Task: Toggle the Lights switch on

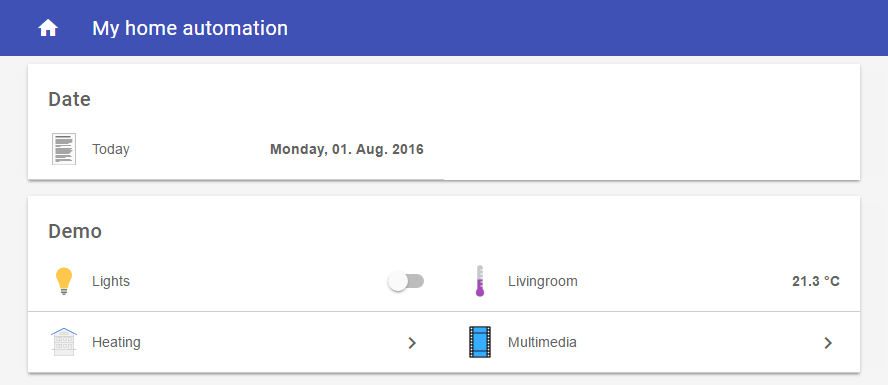Action: 406,281
